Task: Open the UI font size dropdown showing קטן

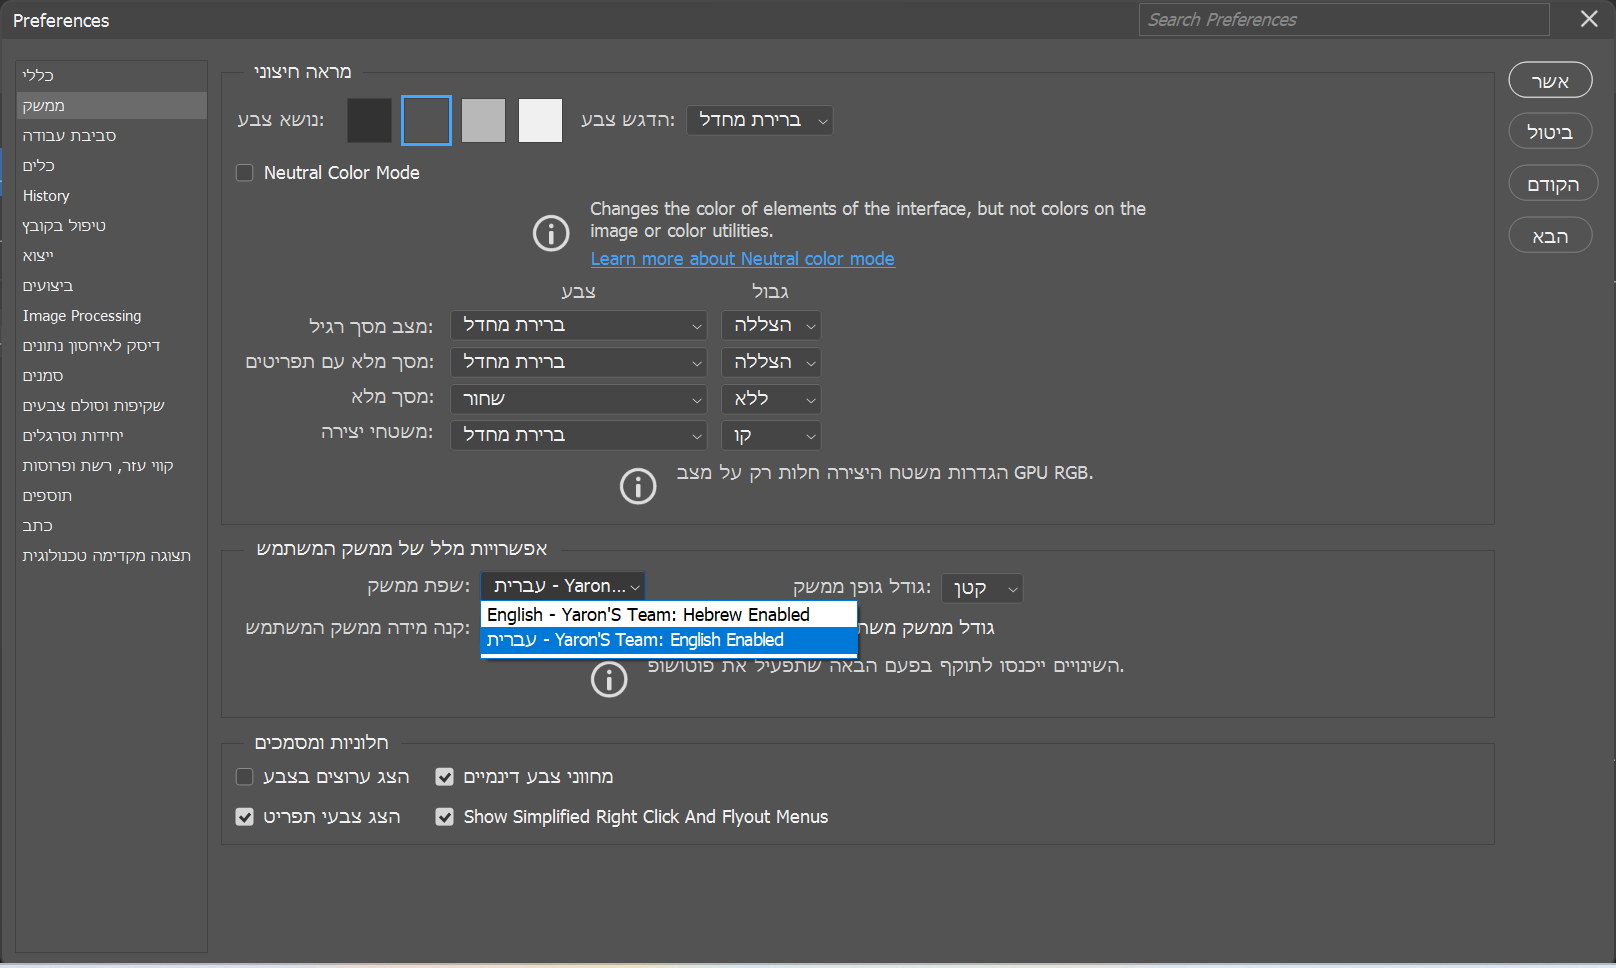Action: tap(982, 588)
